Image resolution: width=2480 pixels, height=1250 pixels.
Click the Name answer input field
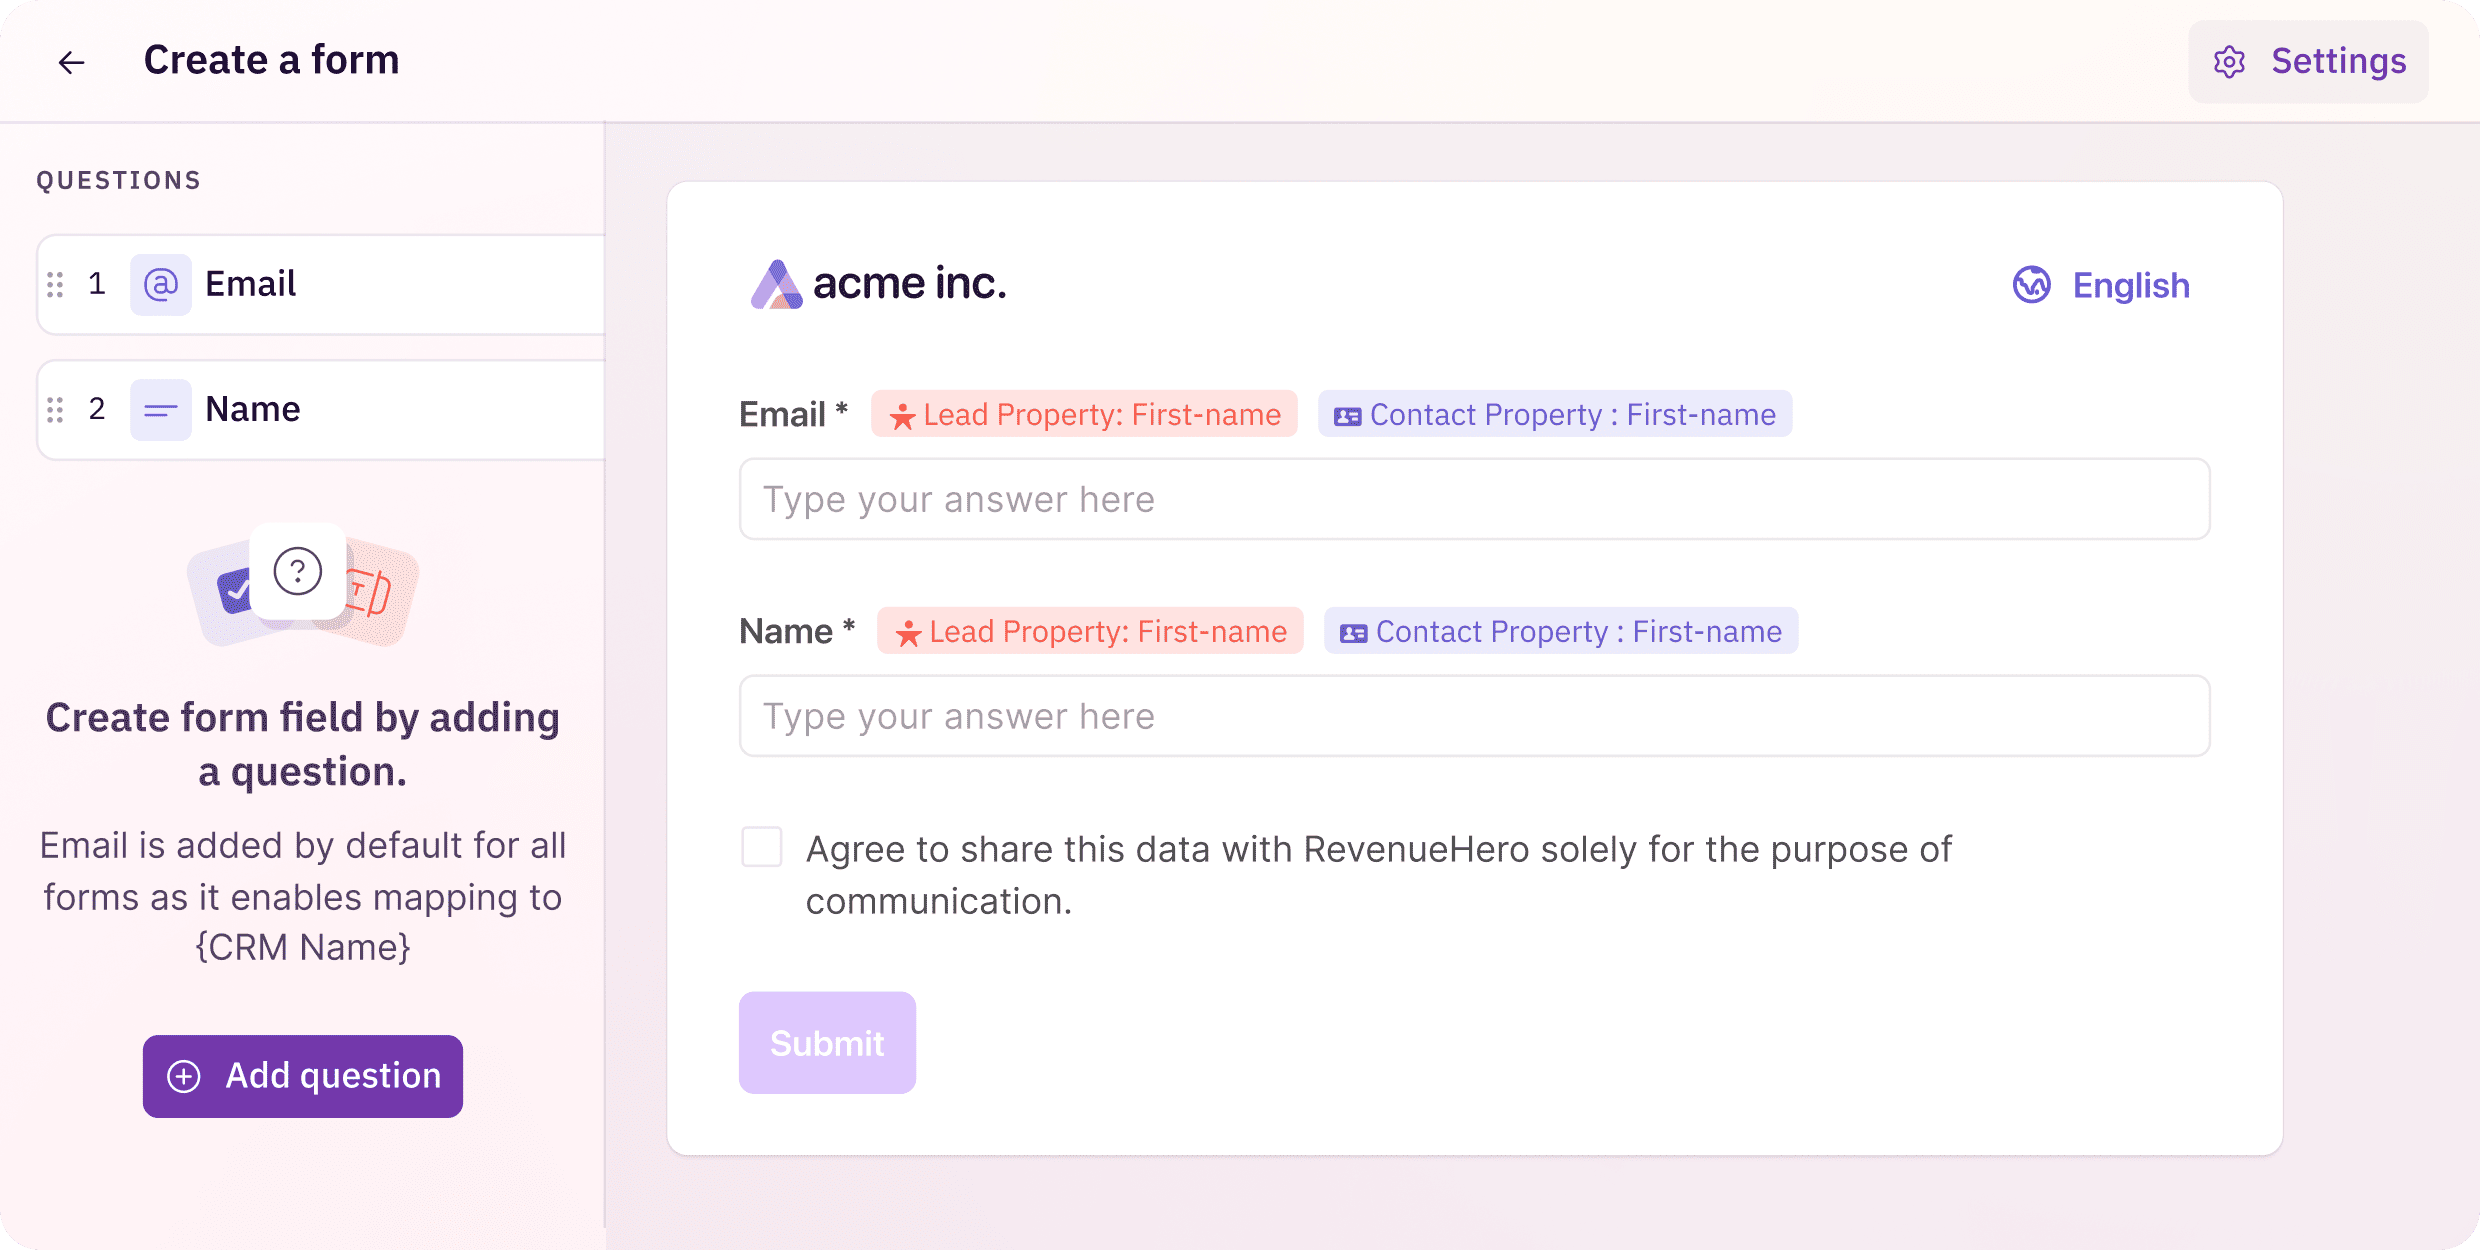point(1475,716)
